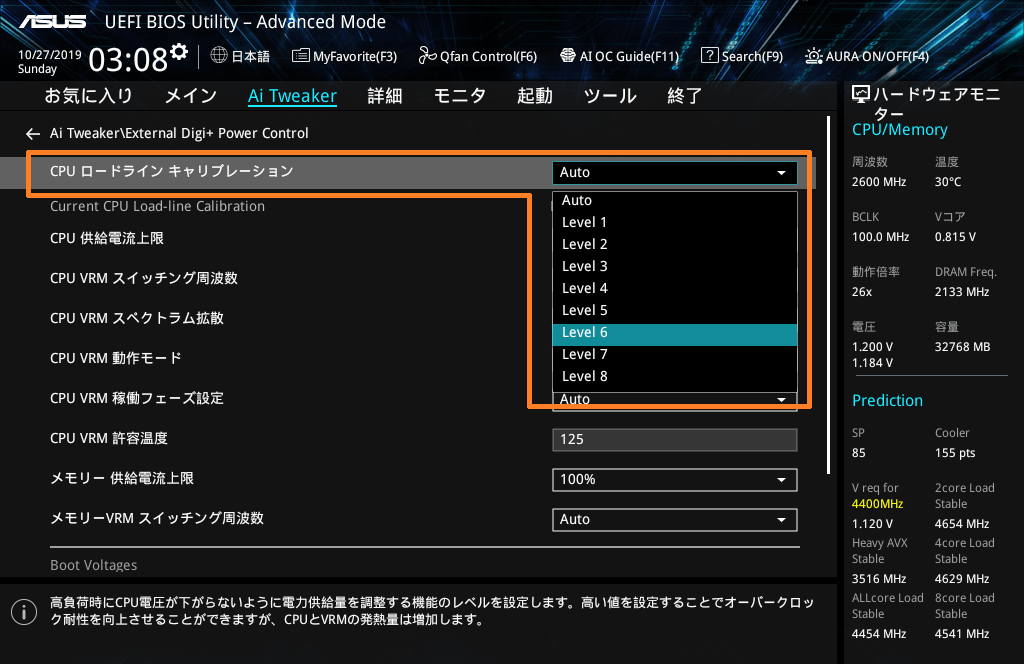Click the Search question mark icon
Image resolution: width=1024 pixels, height=664 pixels.
pos(709,55)
